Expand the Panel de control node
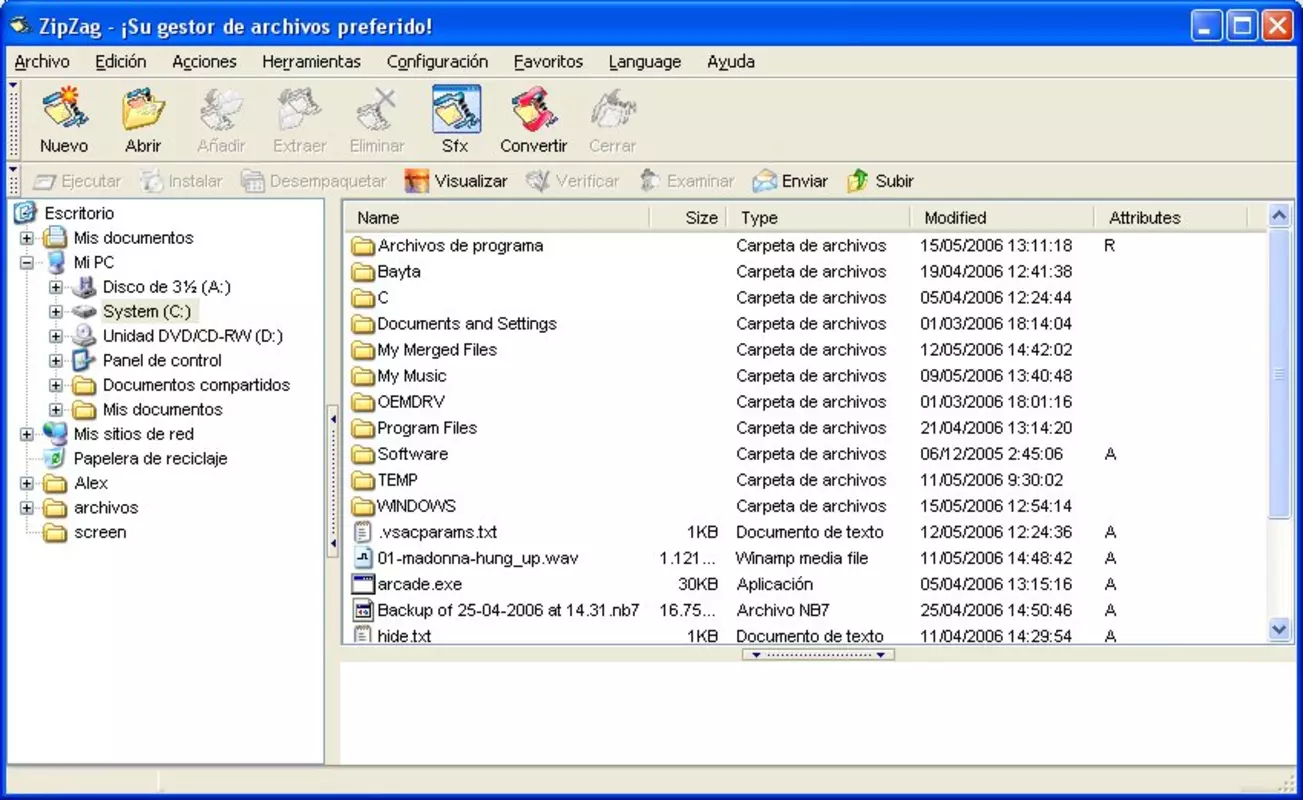This screenshot has height=800, width=1303. point(56,361)
